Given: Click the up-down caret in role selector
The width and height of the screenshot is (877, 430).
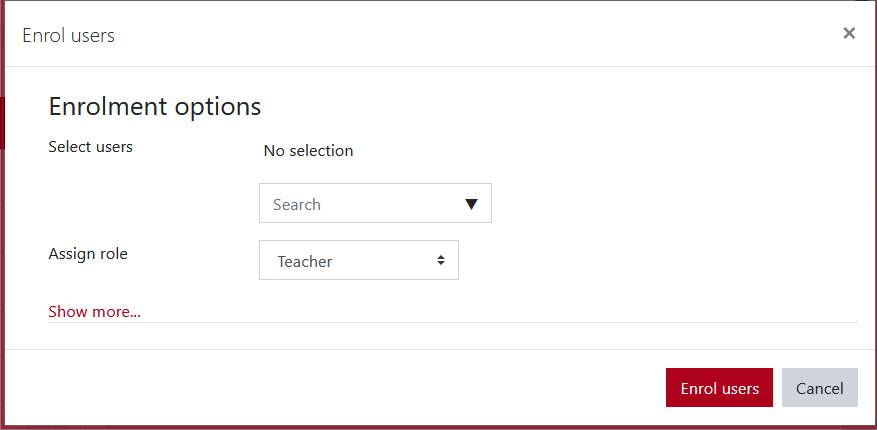Looking at the screenshot, I should coord(440,260).
